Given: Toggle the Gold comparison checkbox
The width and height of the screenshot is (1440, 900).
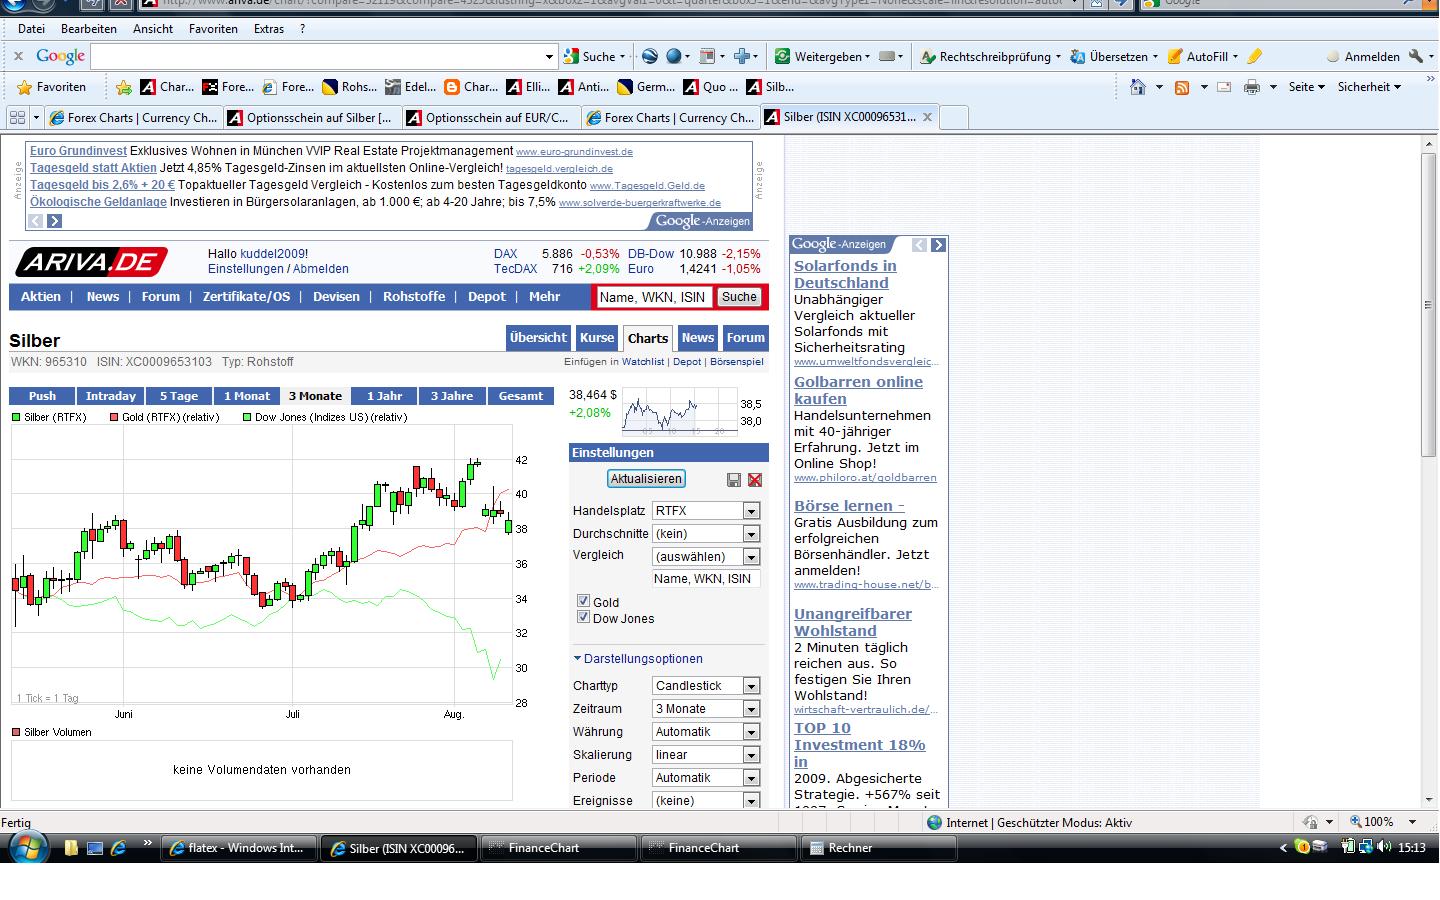Looking at the screenshot, I should [583, 601].
